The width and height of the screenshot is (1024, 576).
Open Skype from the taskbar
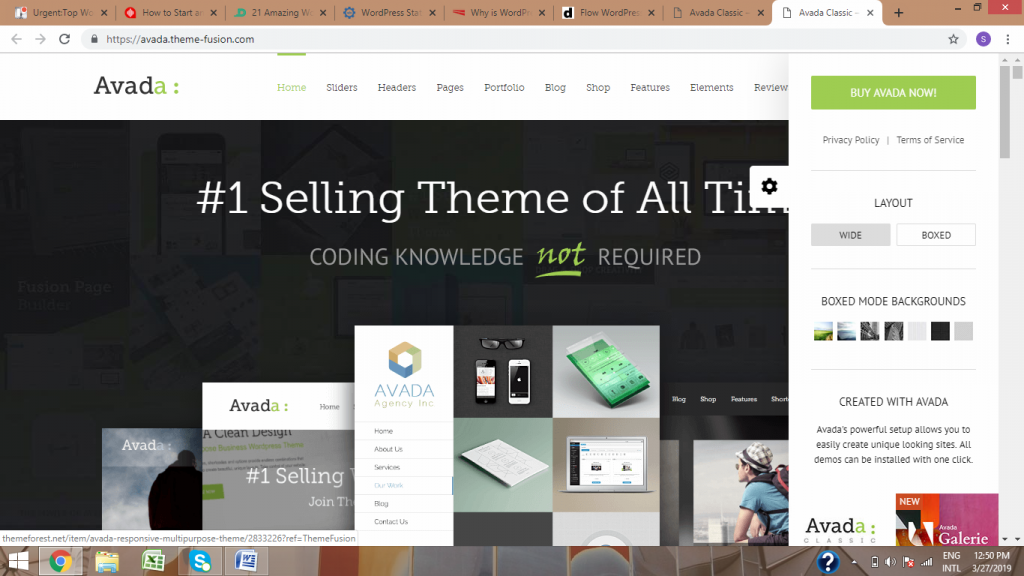[x=200, y=562]
